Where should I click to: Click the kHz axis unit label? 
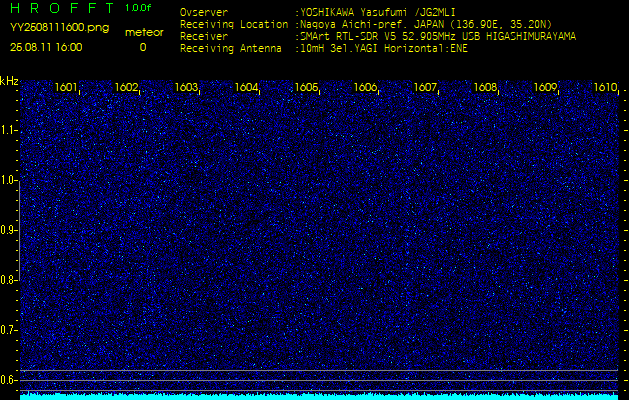9,81
